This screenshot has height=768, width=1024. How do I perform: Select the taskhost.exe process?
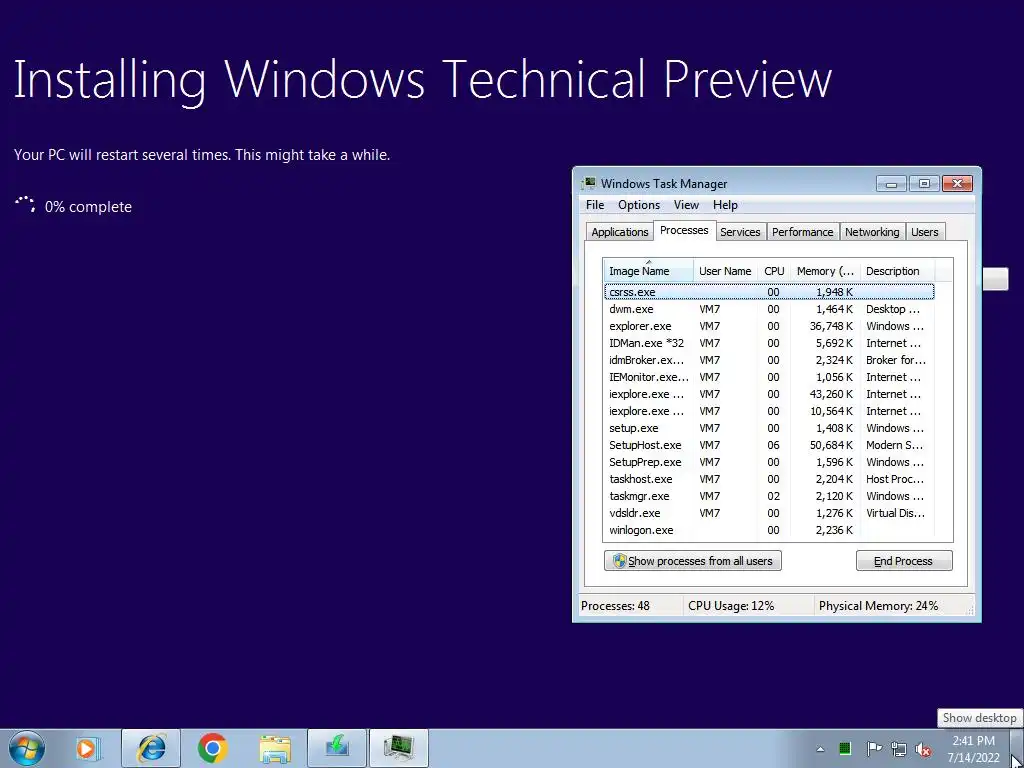[769, 479]
